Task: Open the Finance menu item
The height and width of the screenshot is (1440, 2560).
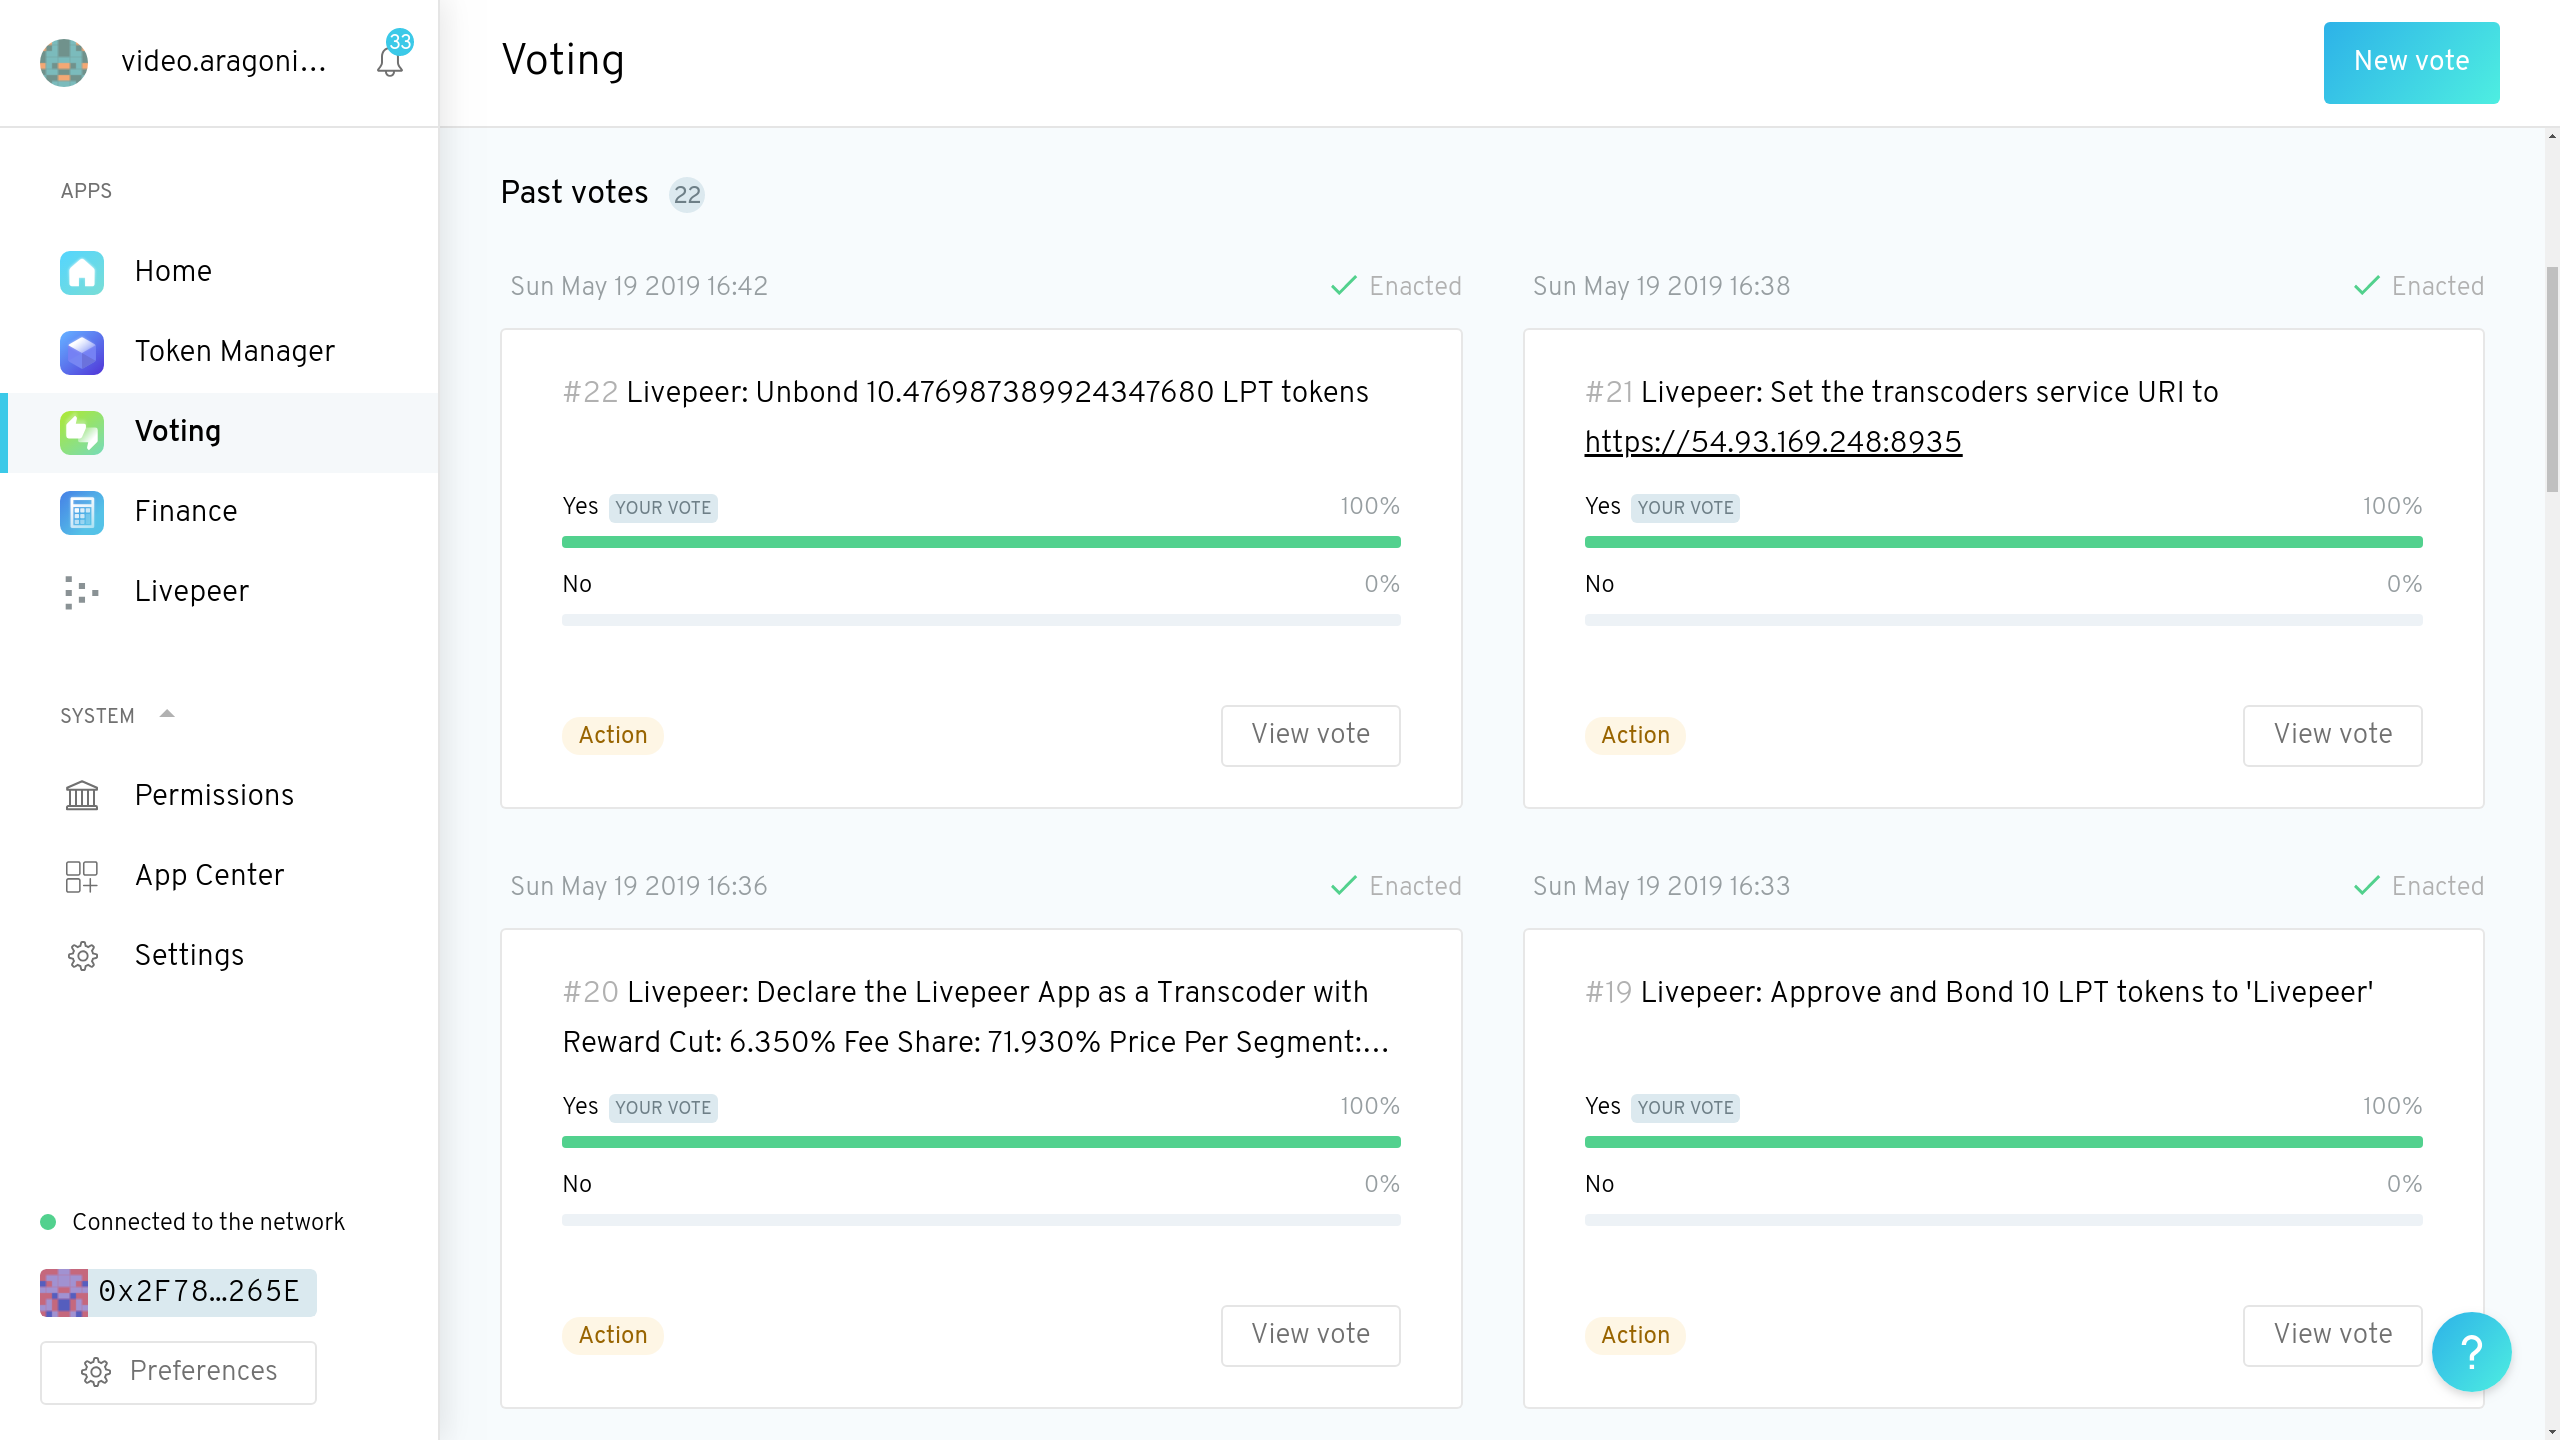Action: point(219,512)
